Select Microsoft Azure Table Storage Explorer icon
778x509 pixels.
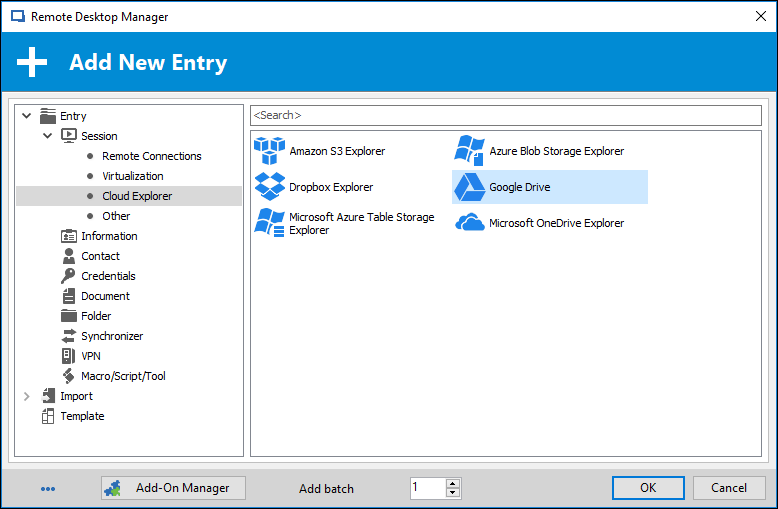pyautogui.click(x=270, y=223)
